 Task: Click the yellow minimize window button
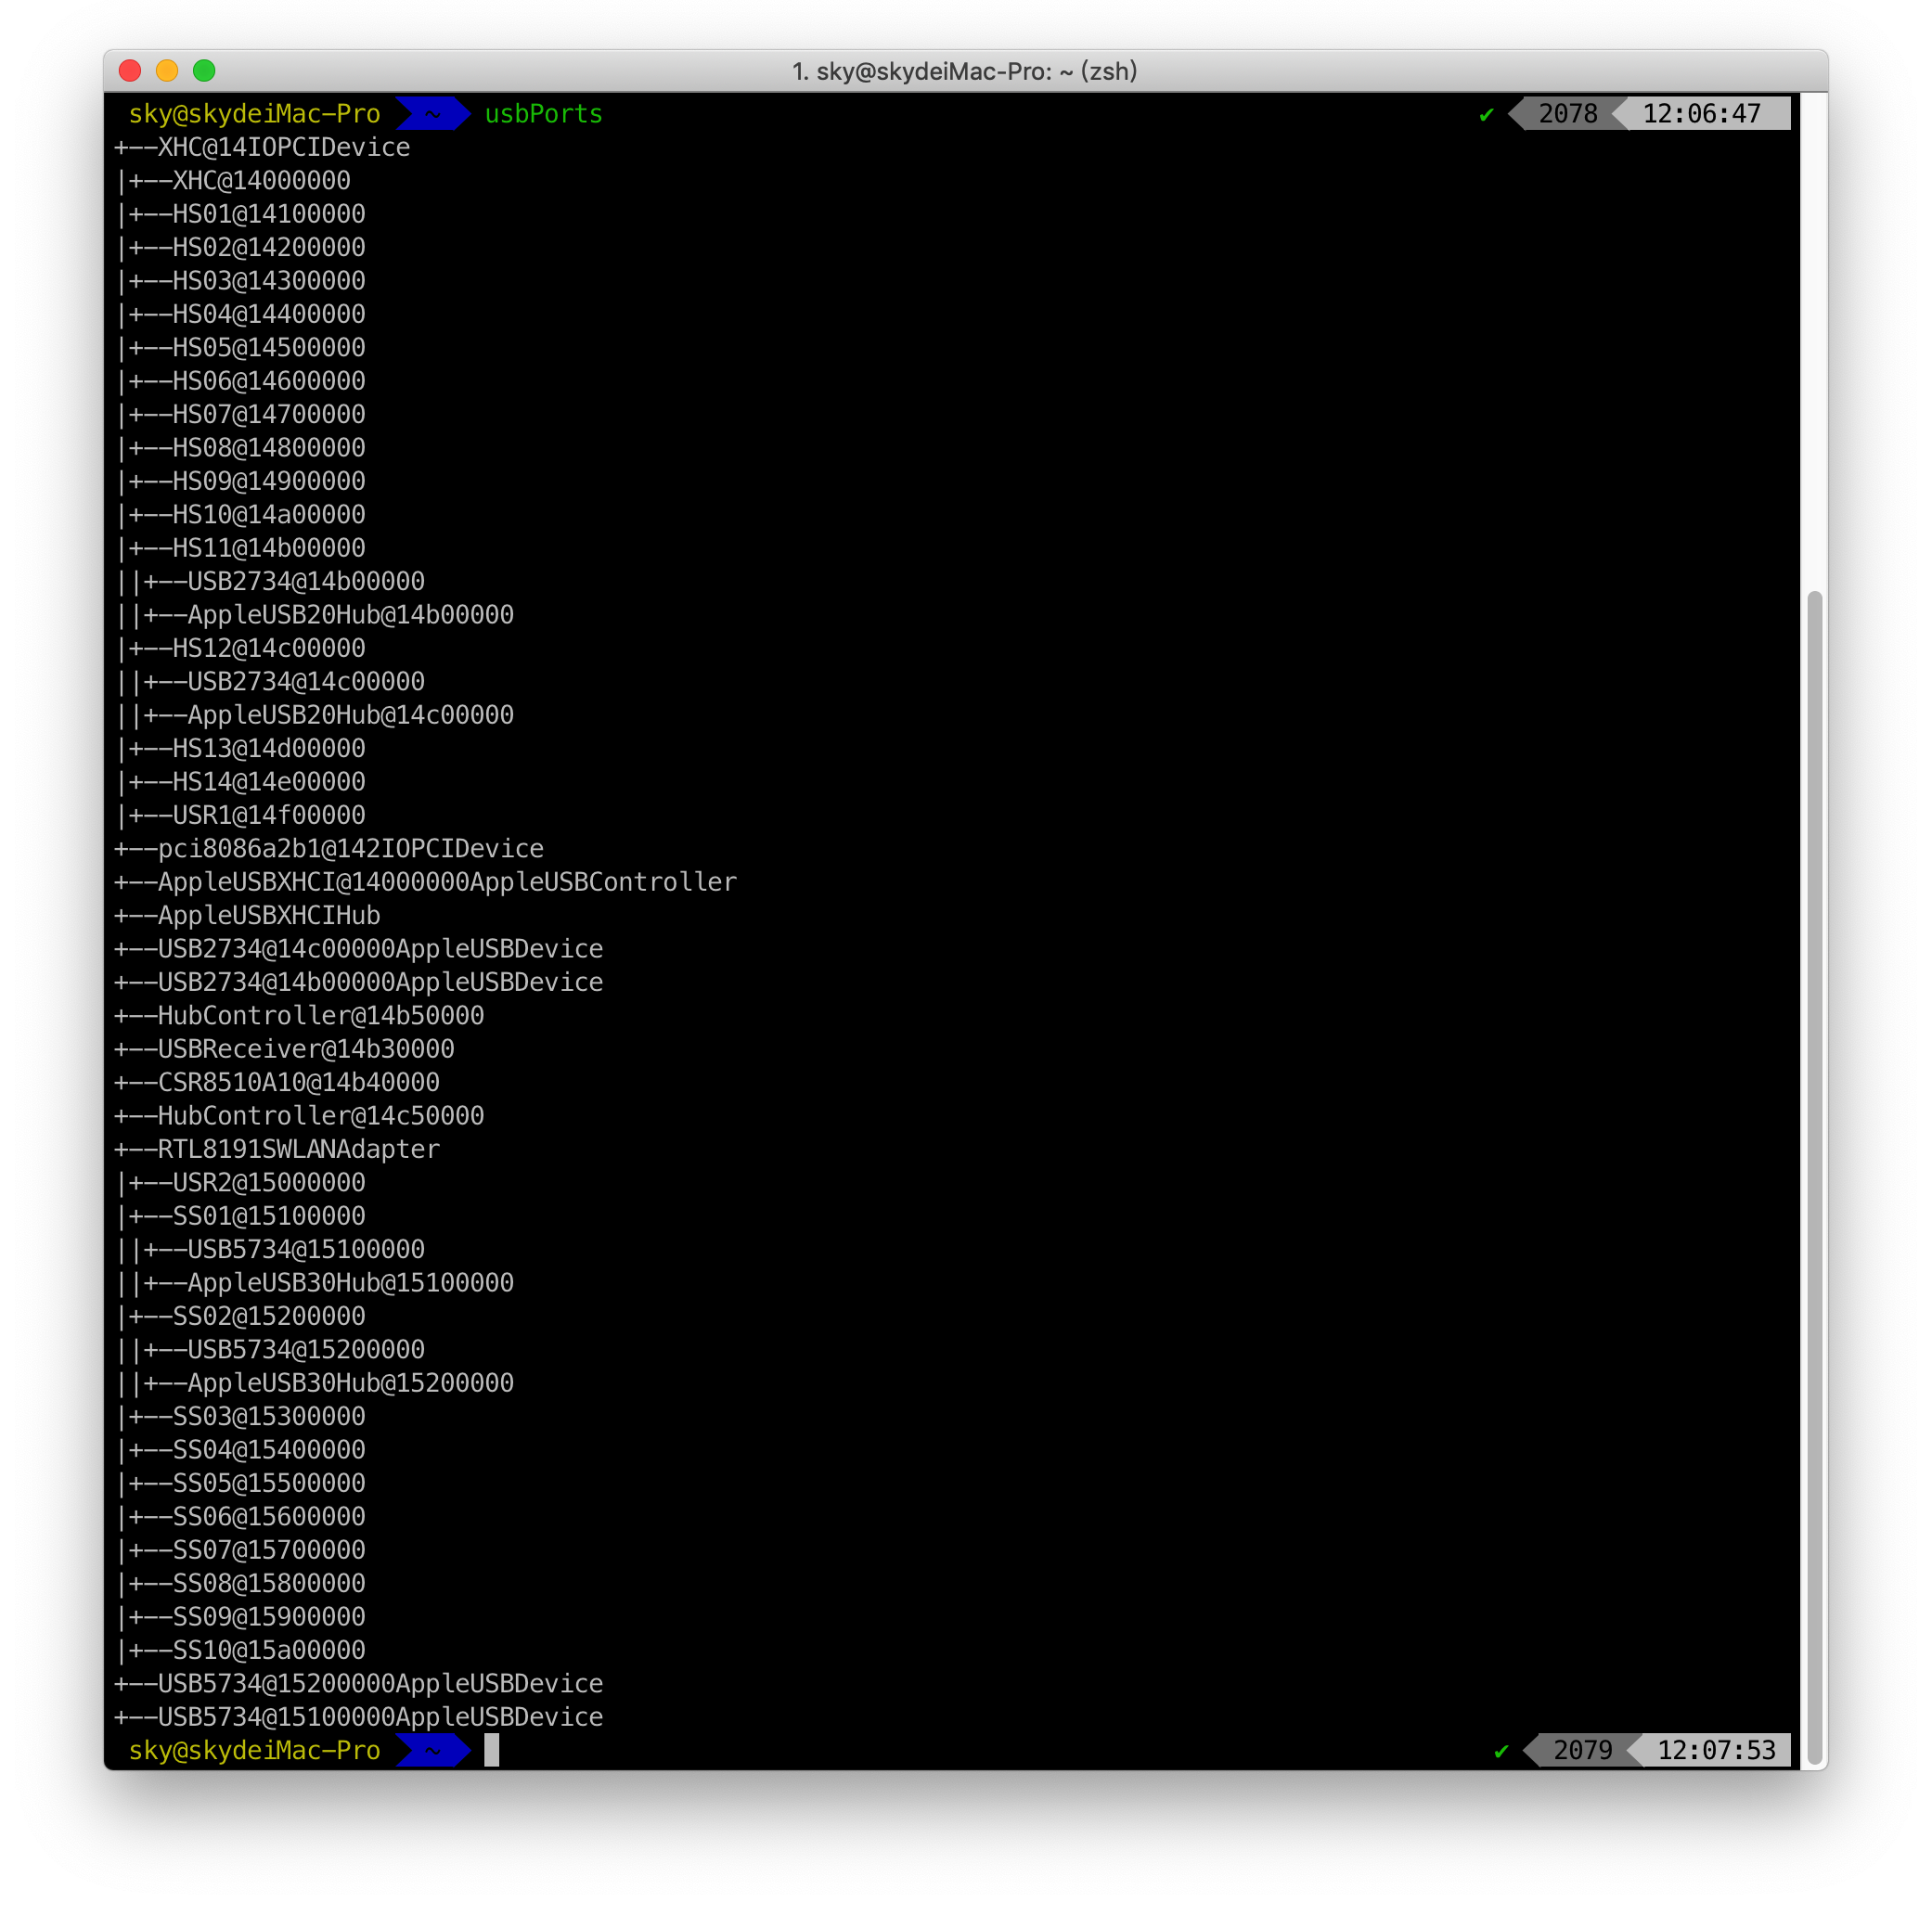[167, 71]
